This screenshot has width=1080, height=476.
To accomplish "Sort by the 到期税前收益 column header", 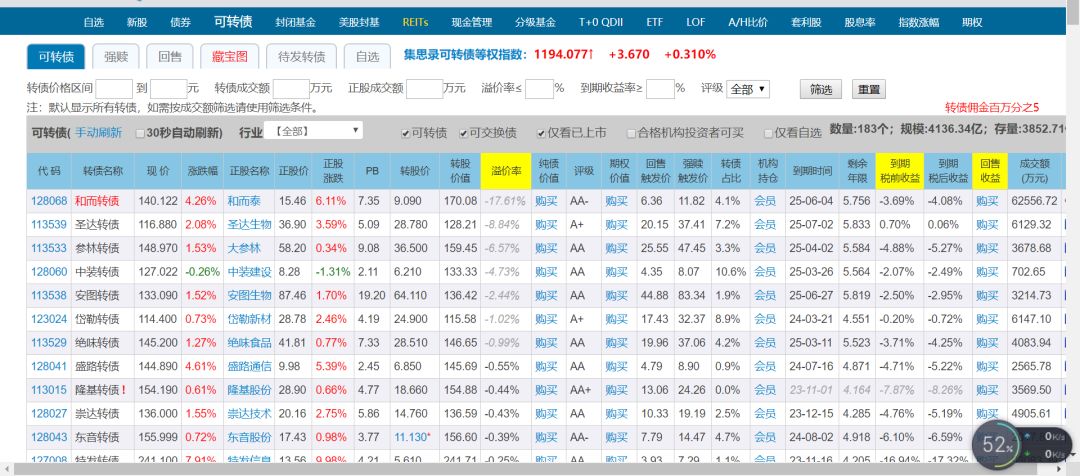I will [x=900, y=171].
